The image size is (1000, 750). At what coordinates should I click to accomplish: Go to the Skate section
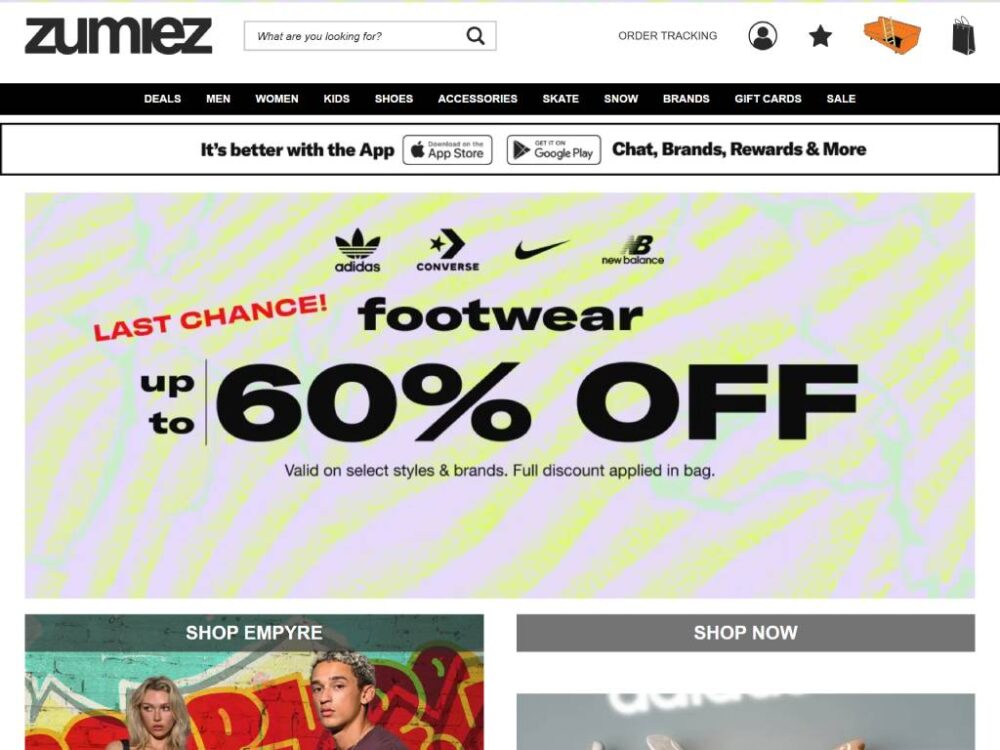click(561, 99)
